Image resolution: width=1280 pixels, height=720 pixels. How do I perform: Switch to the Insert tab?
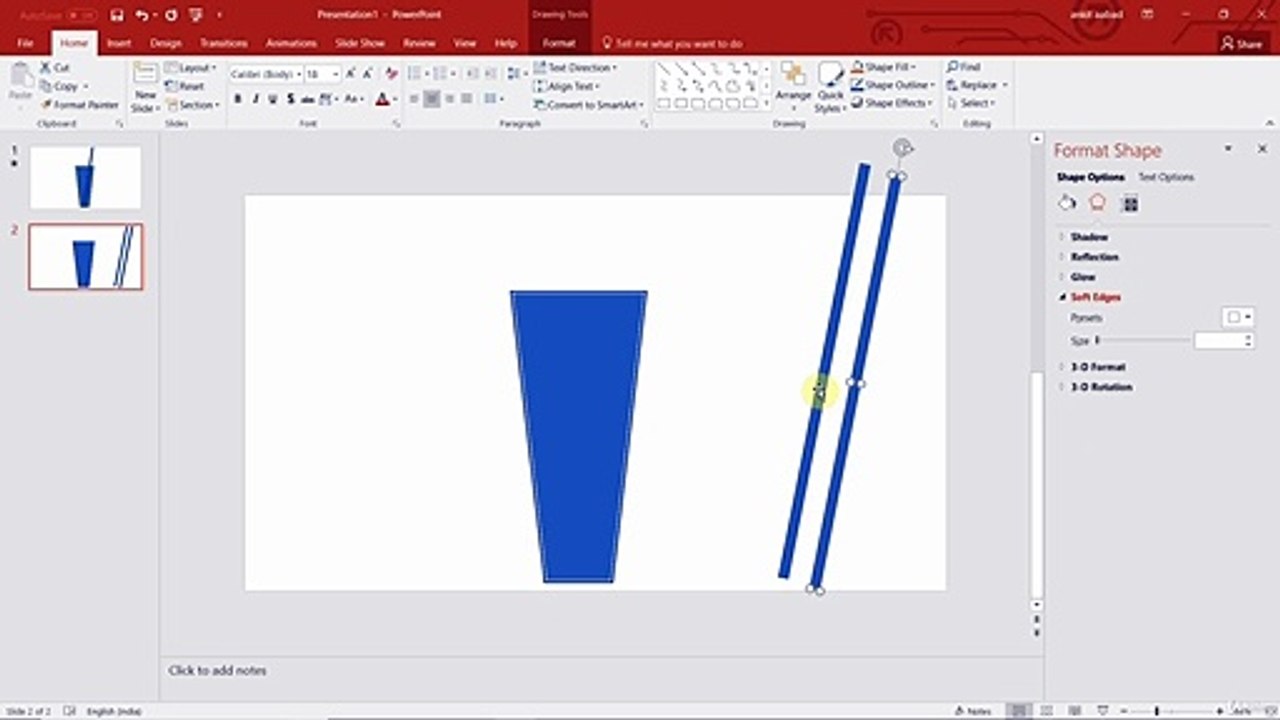[x=119, y=43]
